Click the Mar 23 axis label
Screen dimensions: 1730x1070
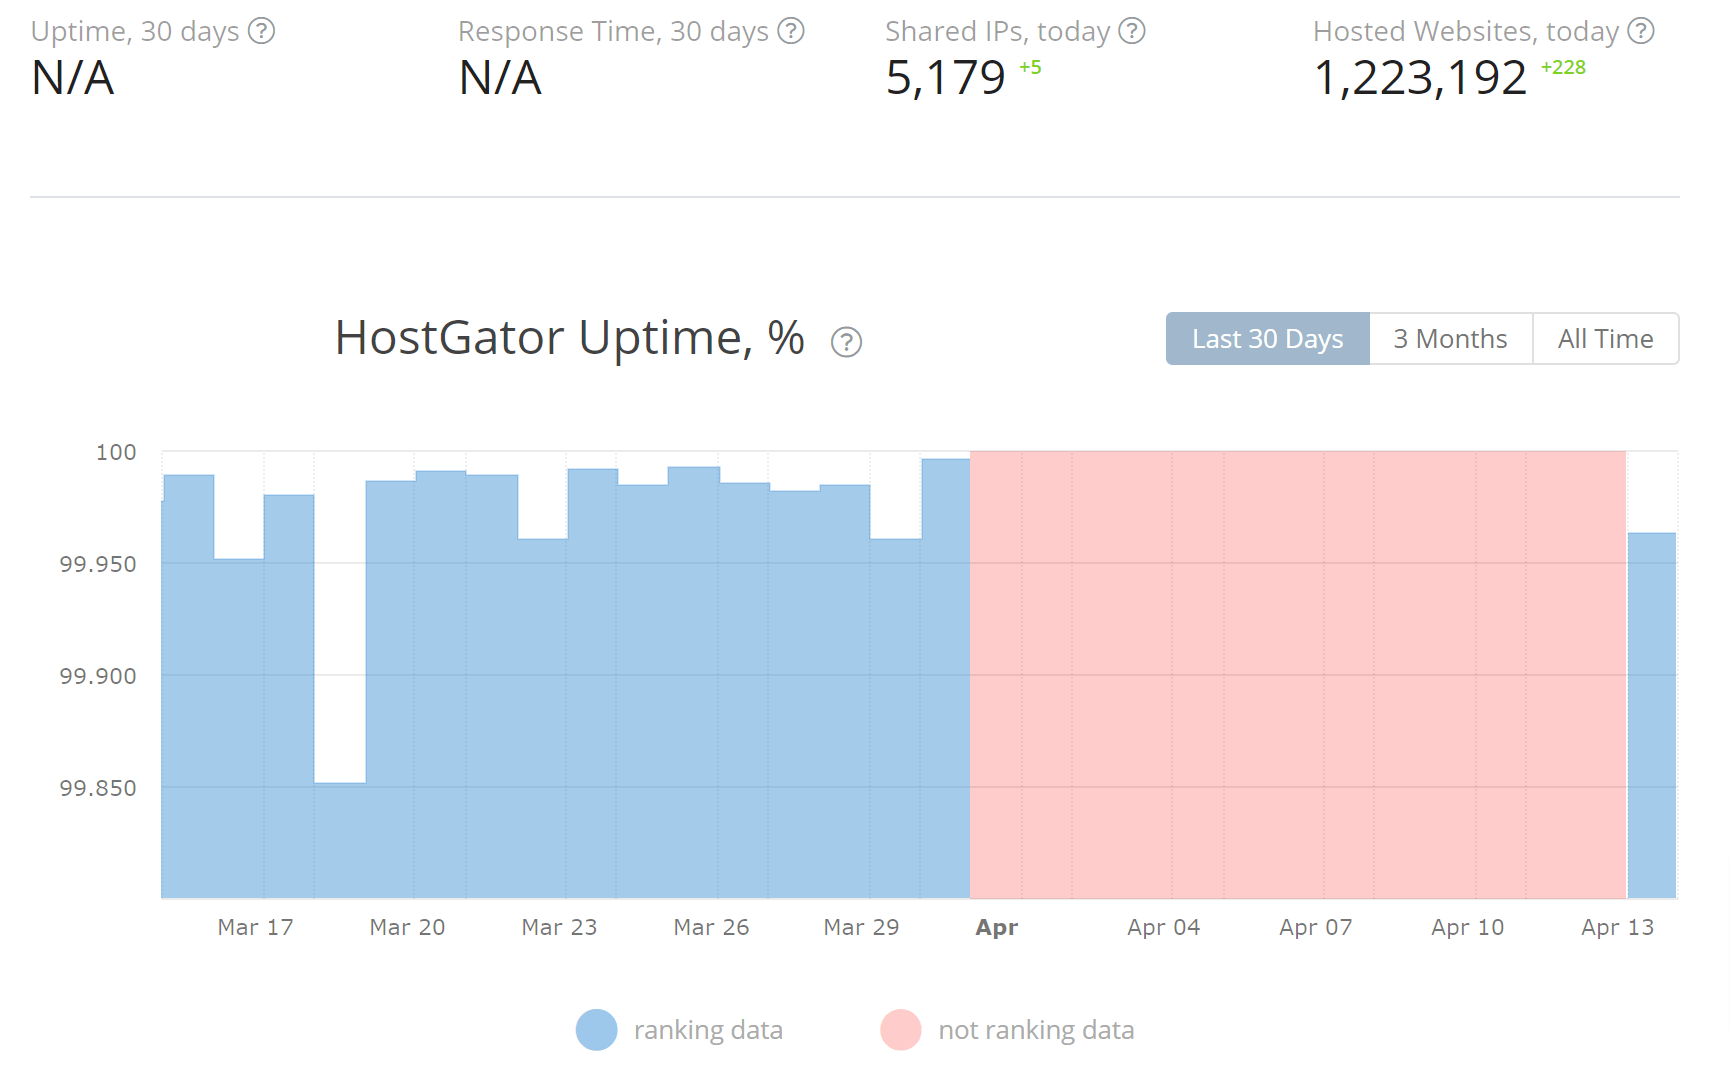[x=560, y=927]
